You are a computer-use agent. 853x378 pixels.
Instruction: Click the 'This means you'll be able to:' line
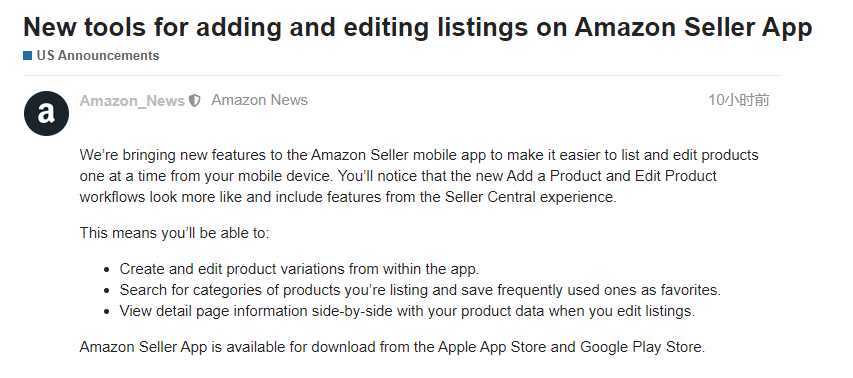[x=175, y=233]
